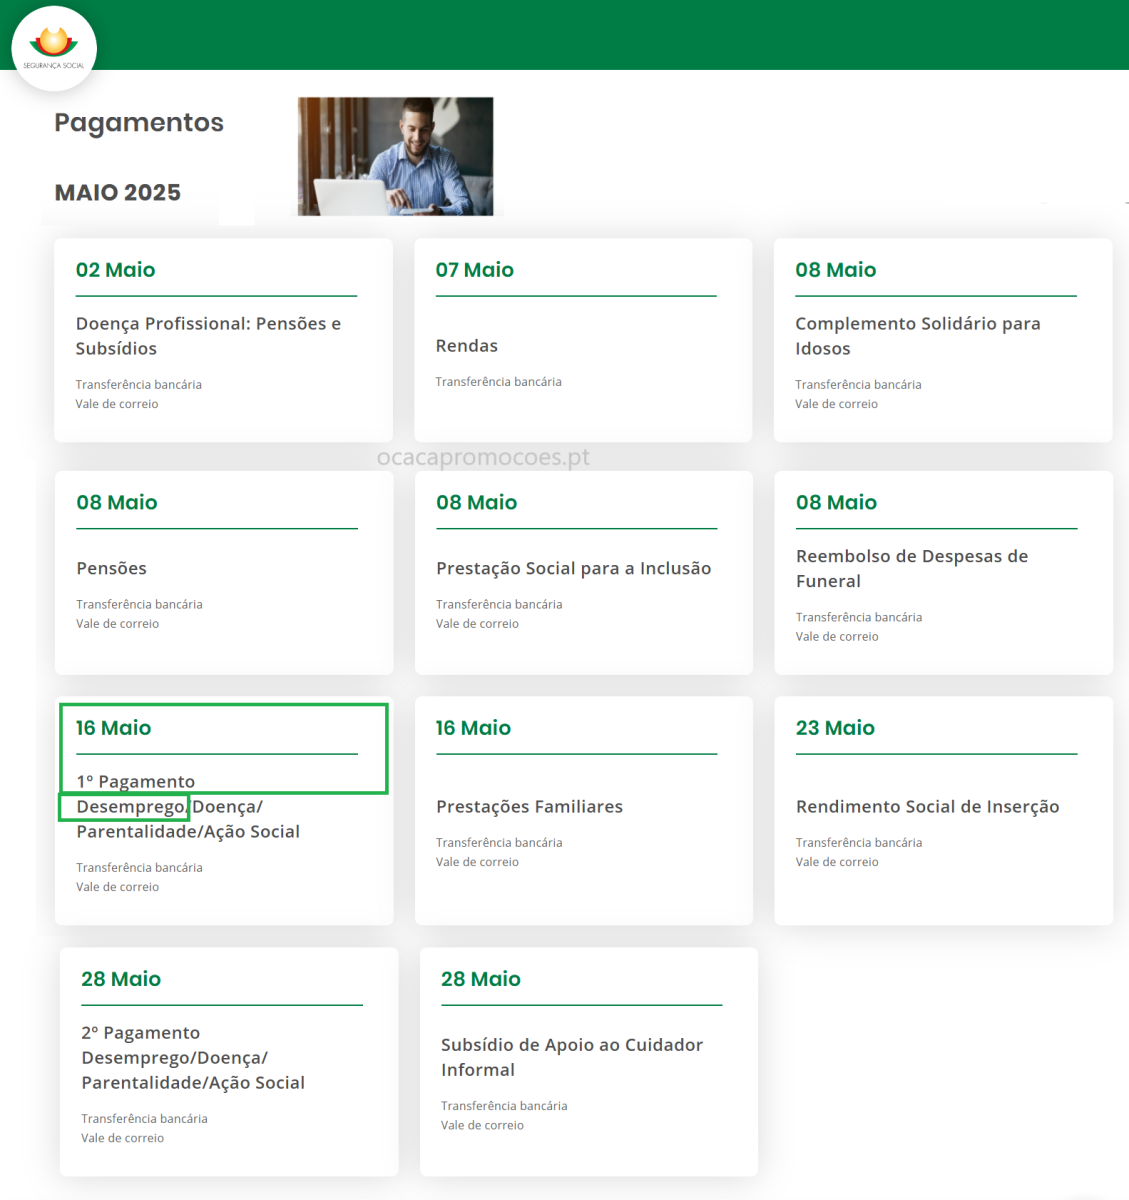This screenshot has width=1129, height=1200.
Task: Select Vale de correio under 1º Pagamento
Action: pyautogui.click(x=118, y=887)
